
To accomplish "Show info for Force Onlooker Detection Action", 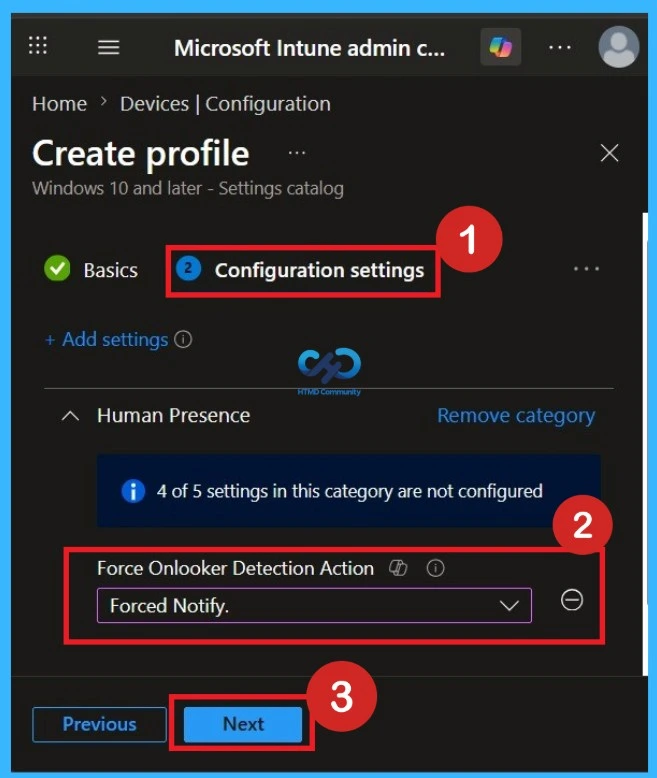I will (x=435, y=568).
